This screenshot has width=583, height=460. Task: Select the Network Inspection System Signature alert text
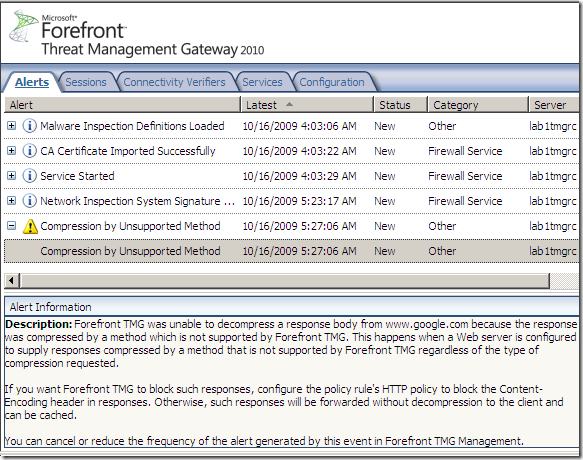[138, 201]
